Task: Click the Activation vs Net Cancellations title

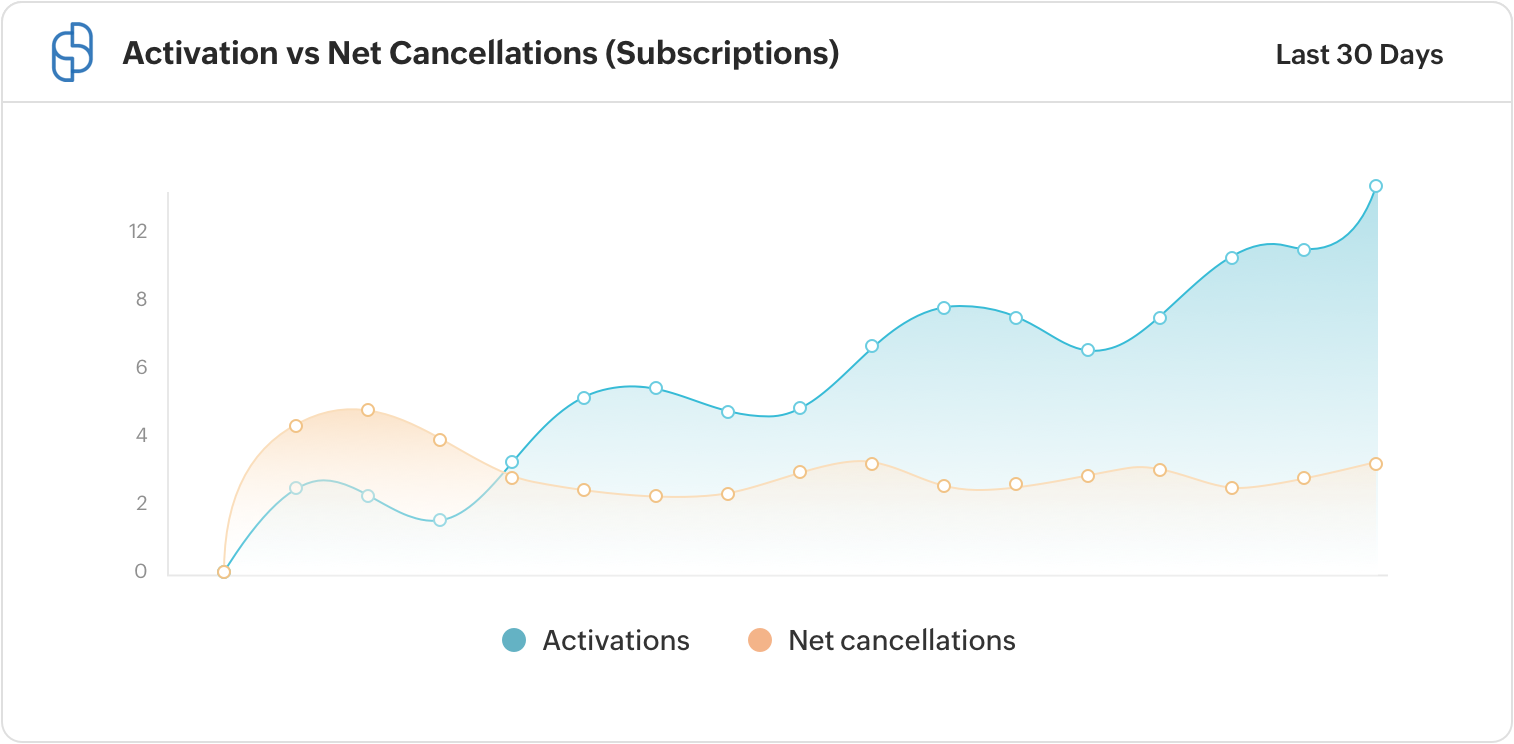Action: [480, 54]
